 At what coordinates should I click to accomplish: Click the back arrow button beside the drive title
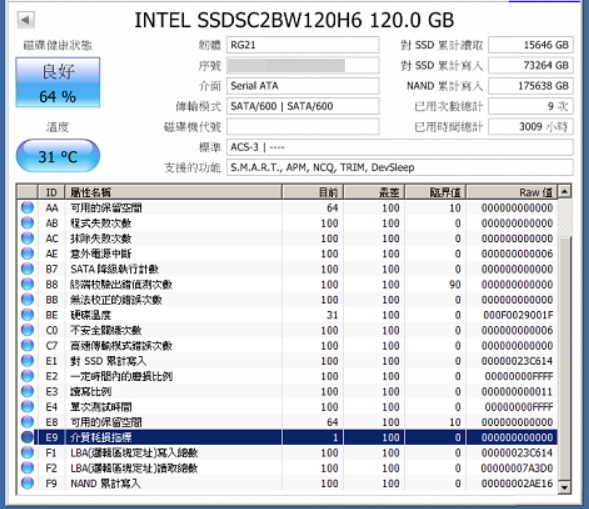click(x=26, y=20)
